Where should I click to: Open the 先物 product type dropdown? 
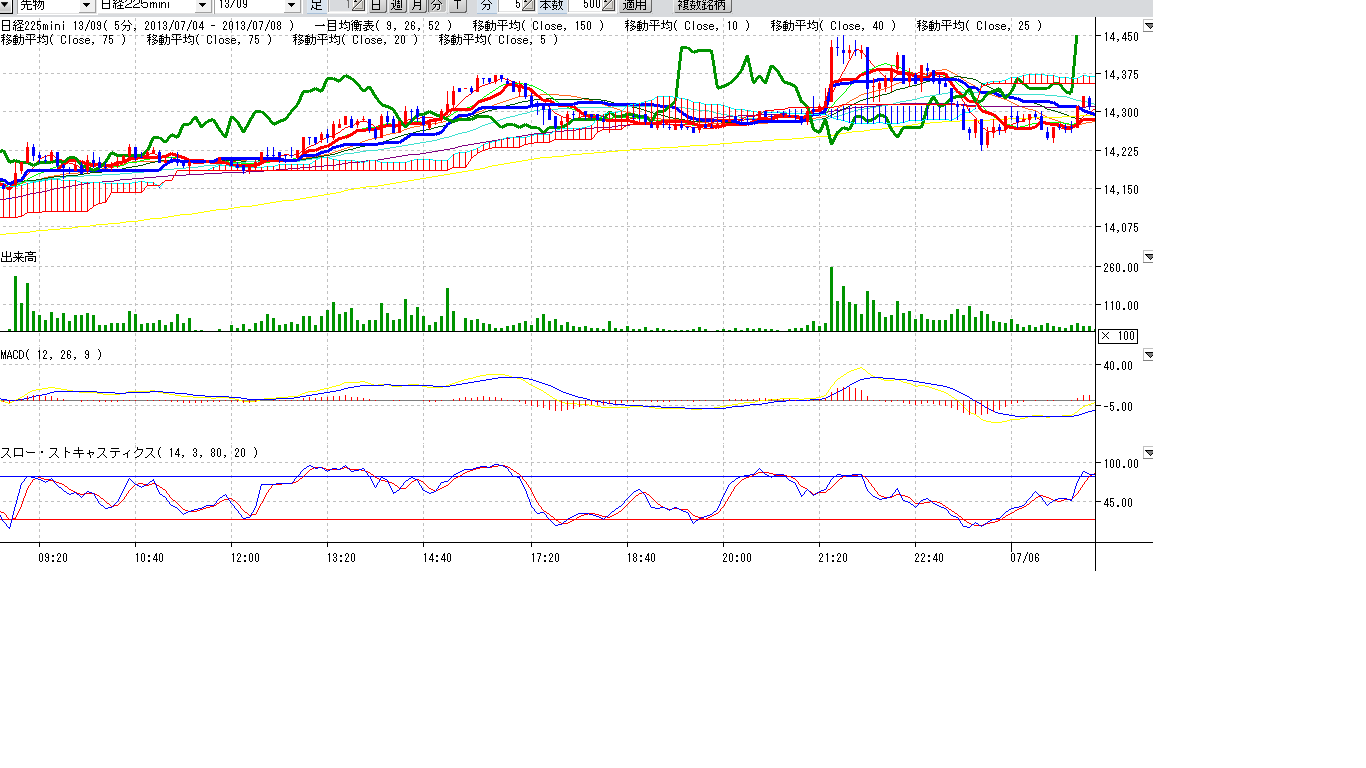(x=86, y=5)
